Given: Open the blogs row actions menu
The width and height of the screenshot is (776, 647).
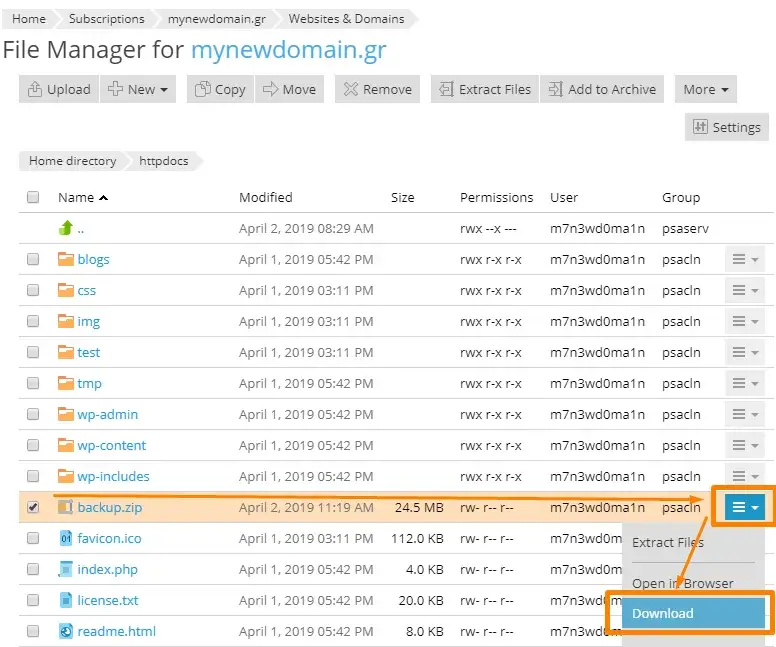Looking at the screenshot, I should click(x=745, y=259).
